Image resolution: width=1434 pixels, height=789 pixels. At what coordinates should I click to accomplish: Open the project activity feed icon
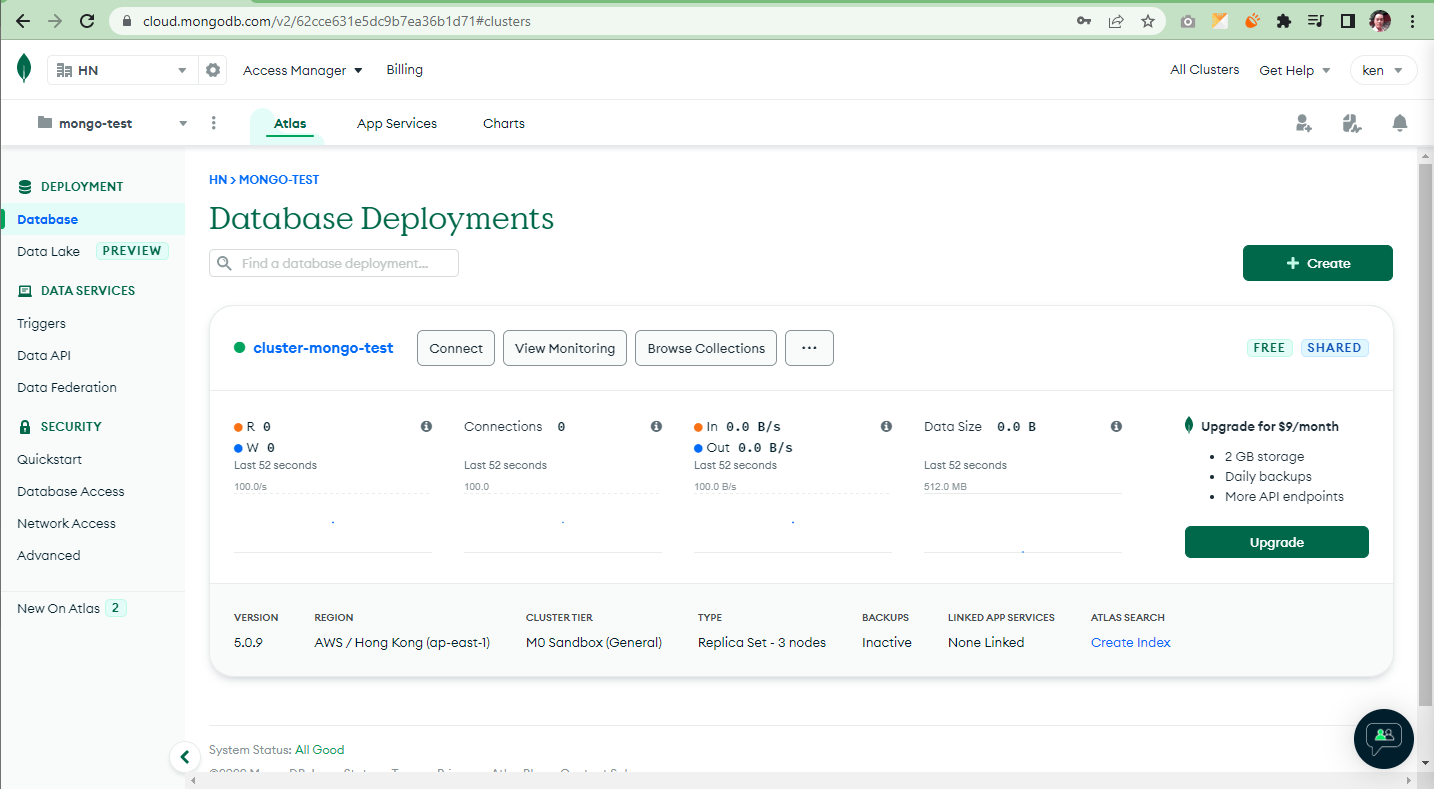click(1352, 123)
